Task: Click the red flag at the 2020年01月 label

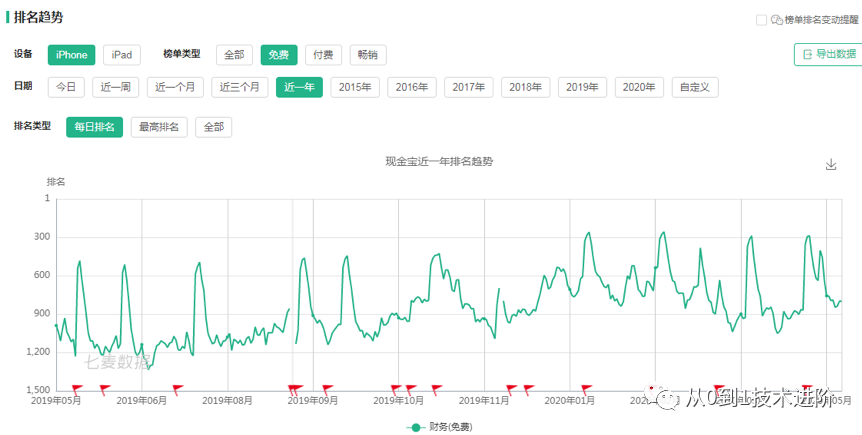Action: [x=586, y=390]
